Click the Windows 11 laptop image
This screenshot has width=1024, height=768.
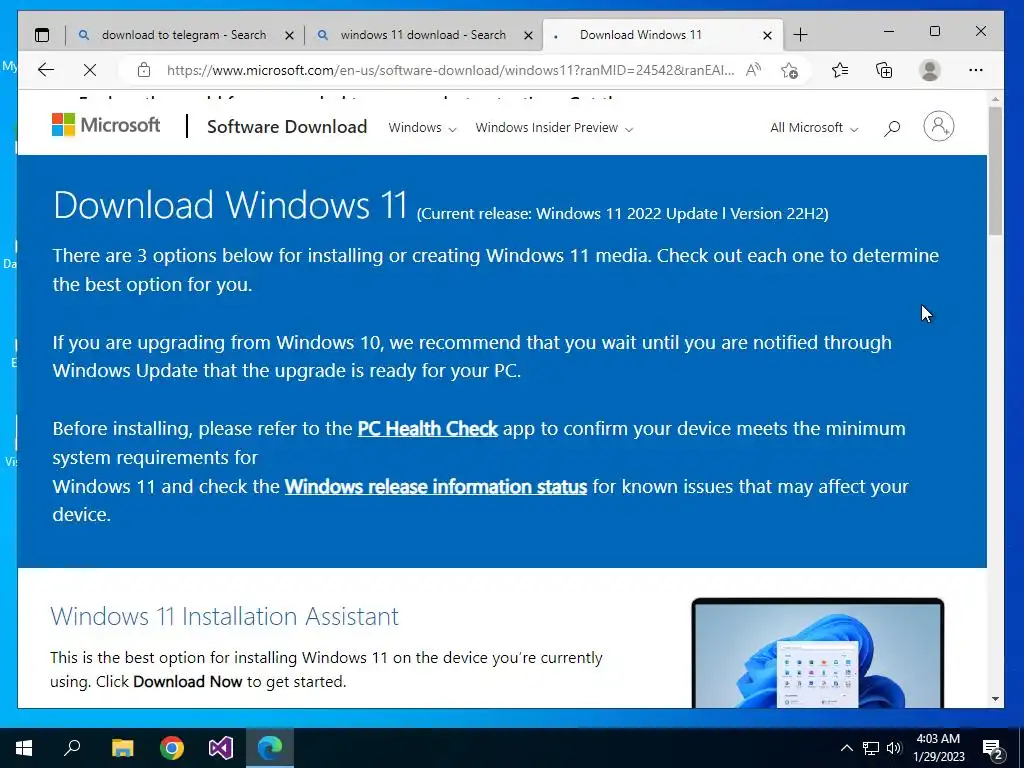tap(818, 652)
